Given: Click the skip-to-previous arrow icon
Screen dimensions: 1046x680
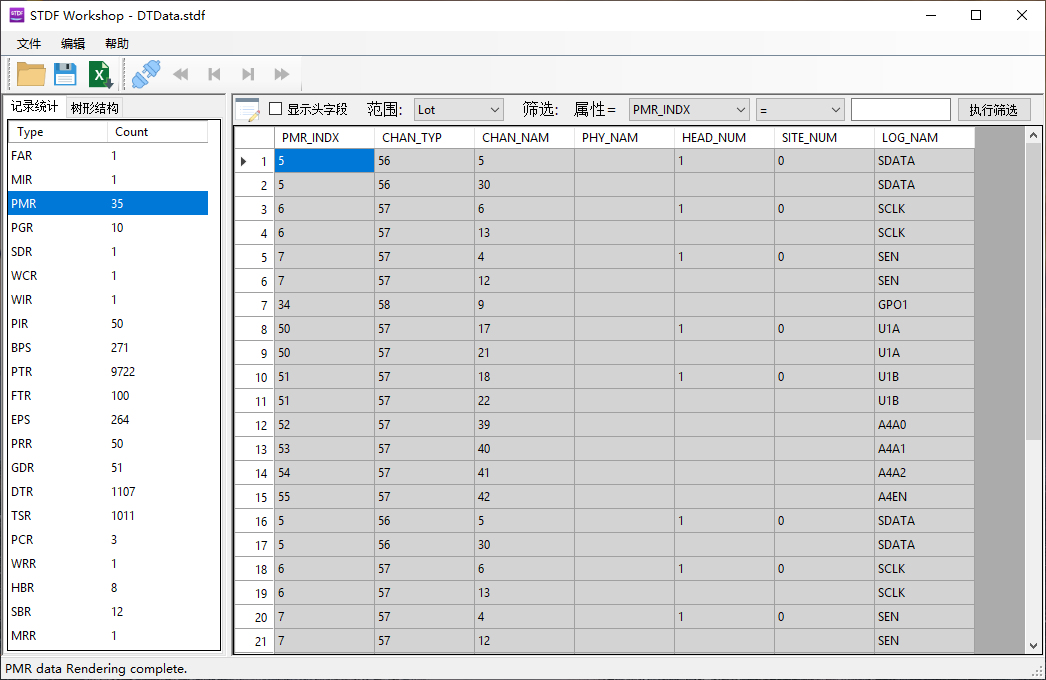Looking at the screenshot, I should tap(214, 74).
